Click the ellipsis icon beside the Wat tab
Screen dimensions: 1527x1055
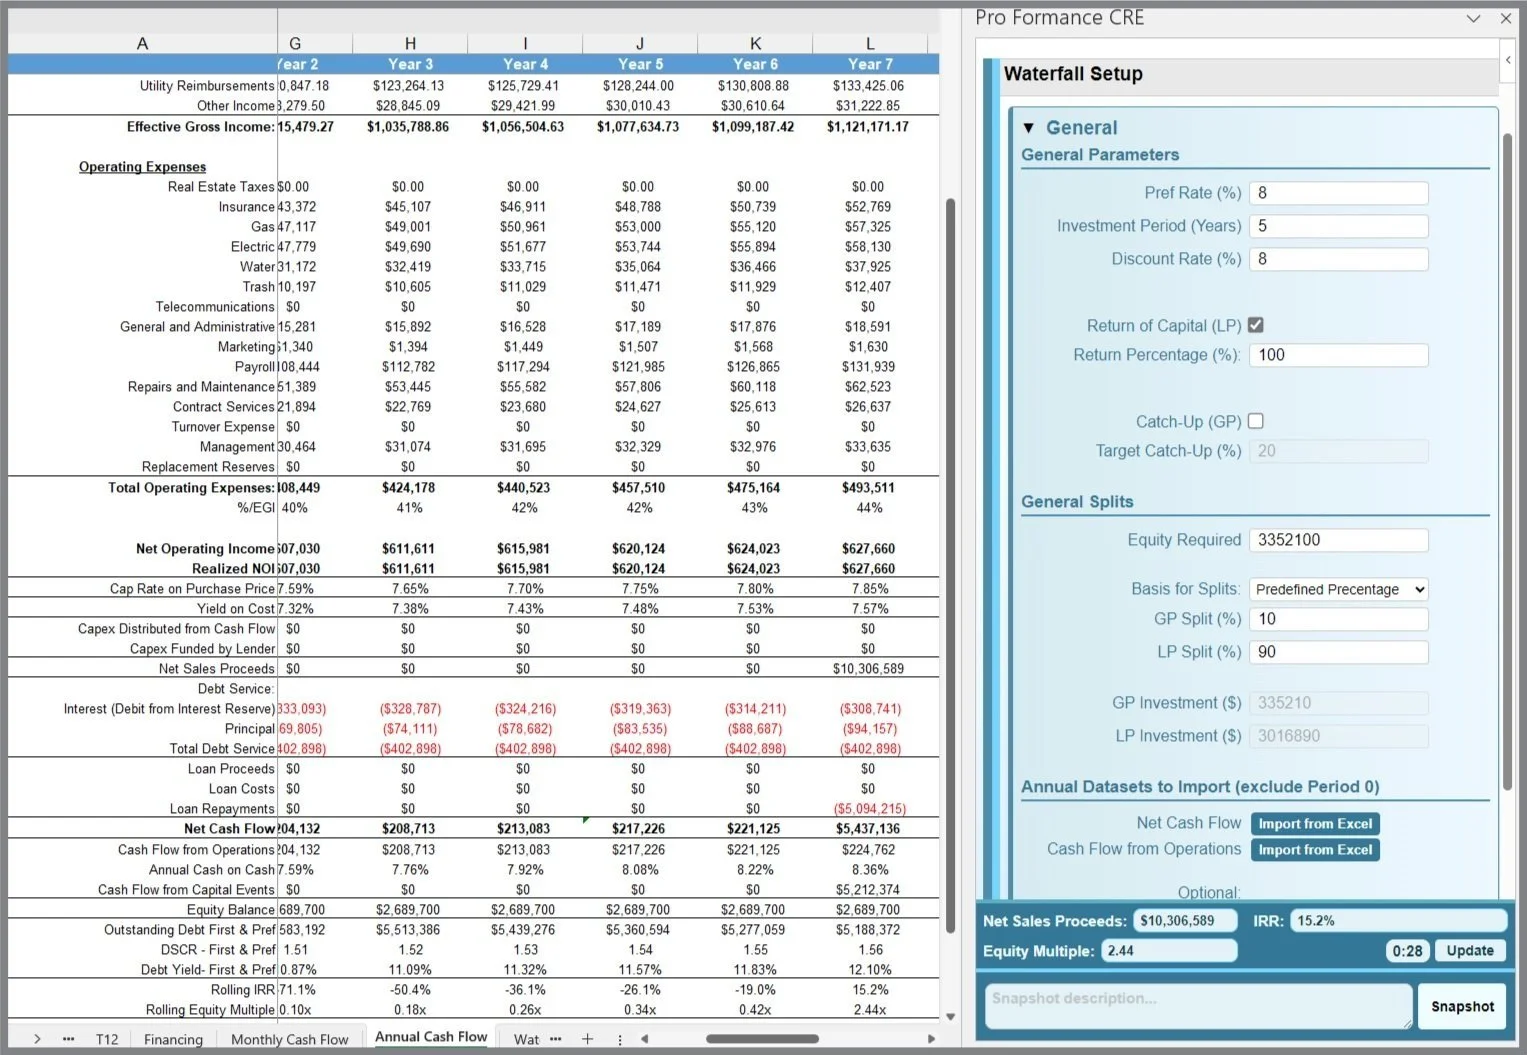tap(555, 1040)
